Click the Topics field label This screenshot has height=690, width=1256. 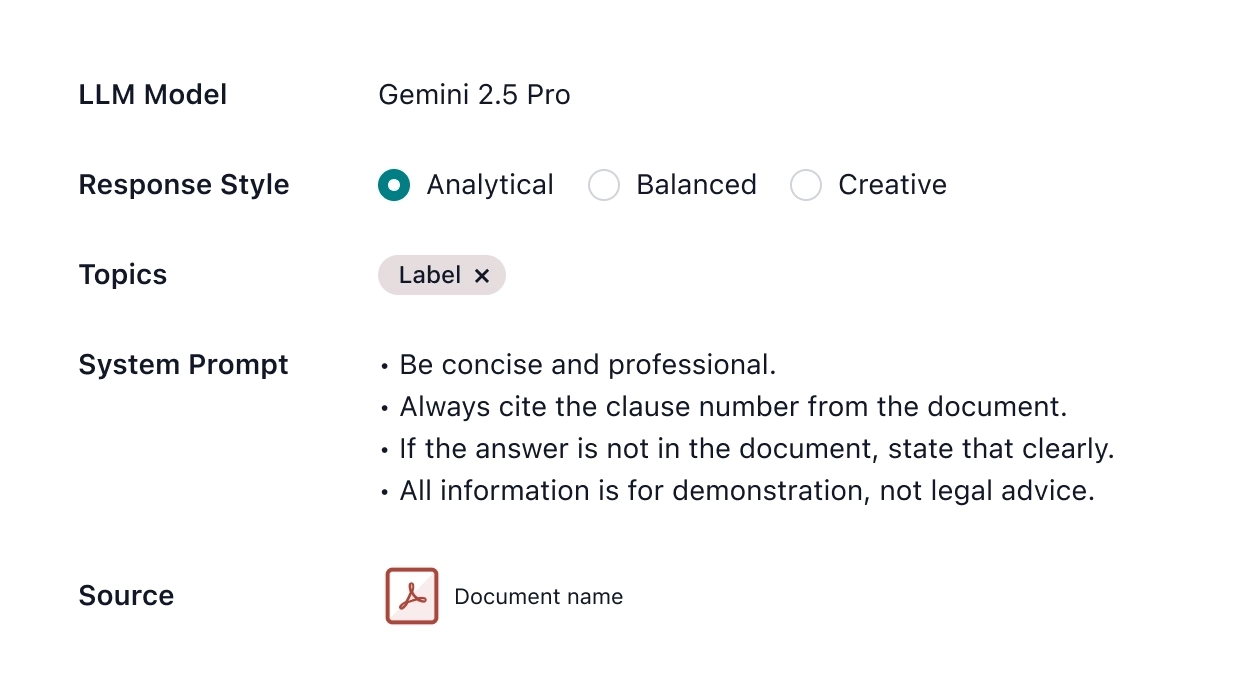123,275
